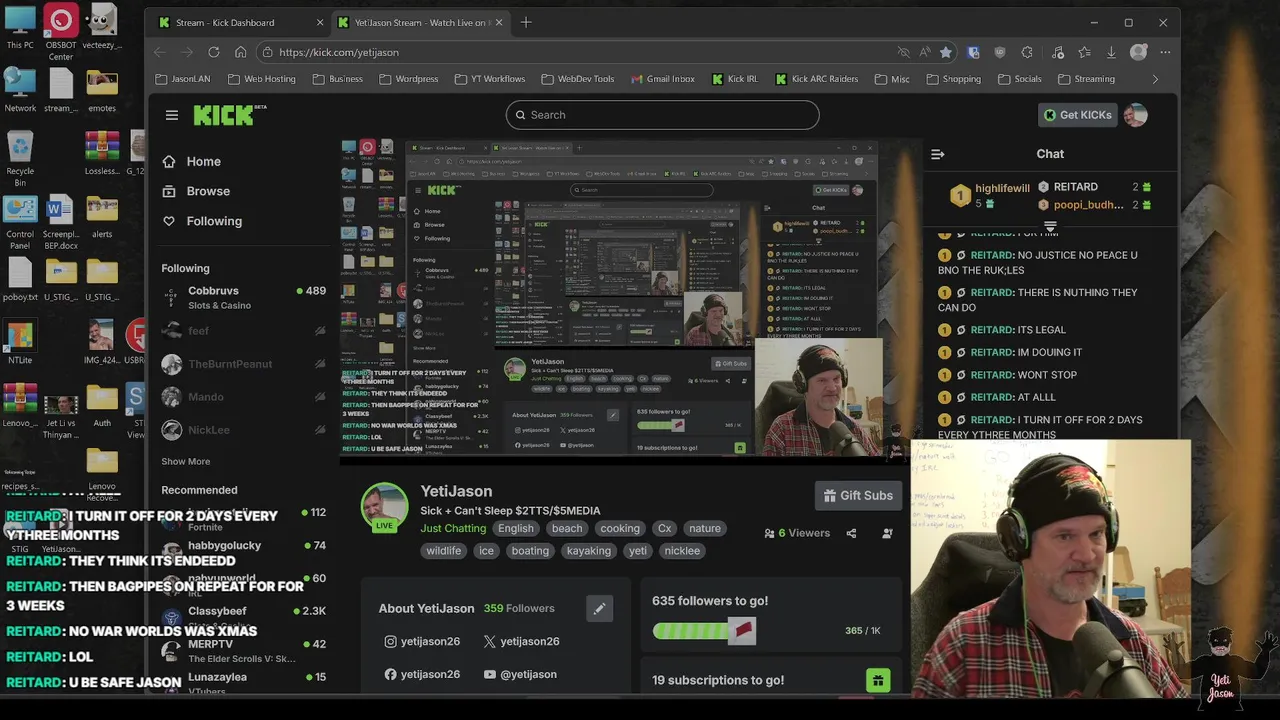Open the Streaming bookmarks folder
This screenshot has height=720, width=1280.
tap(1086, 79)
